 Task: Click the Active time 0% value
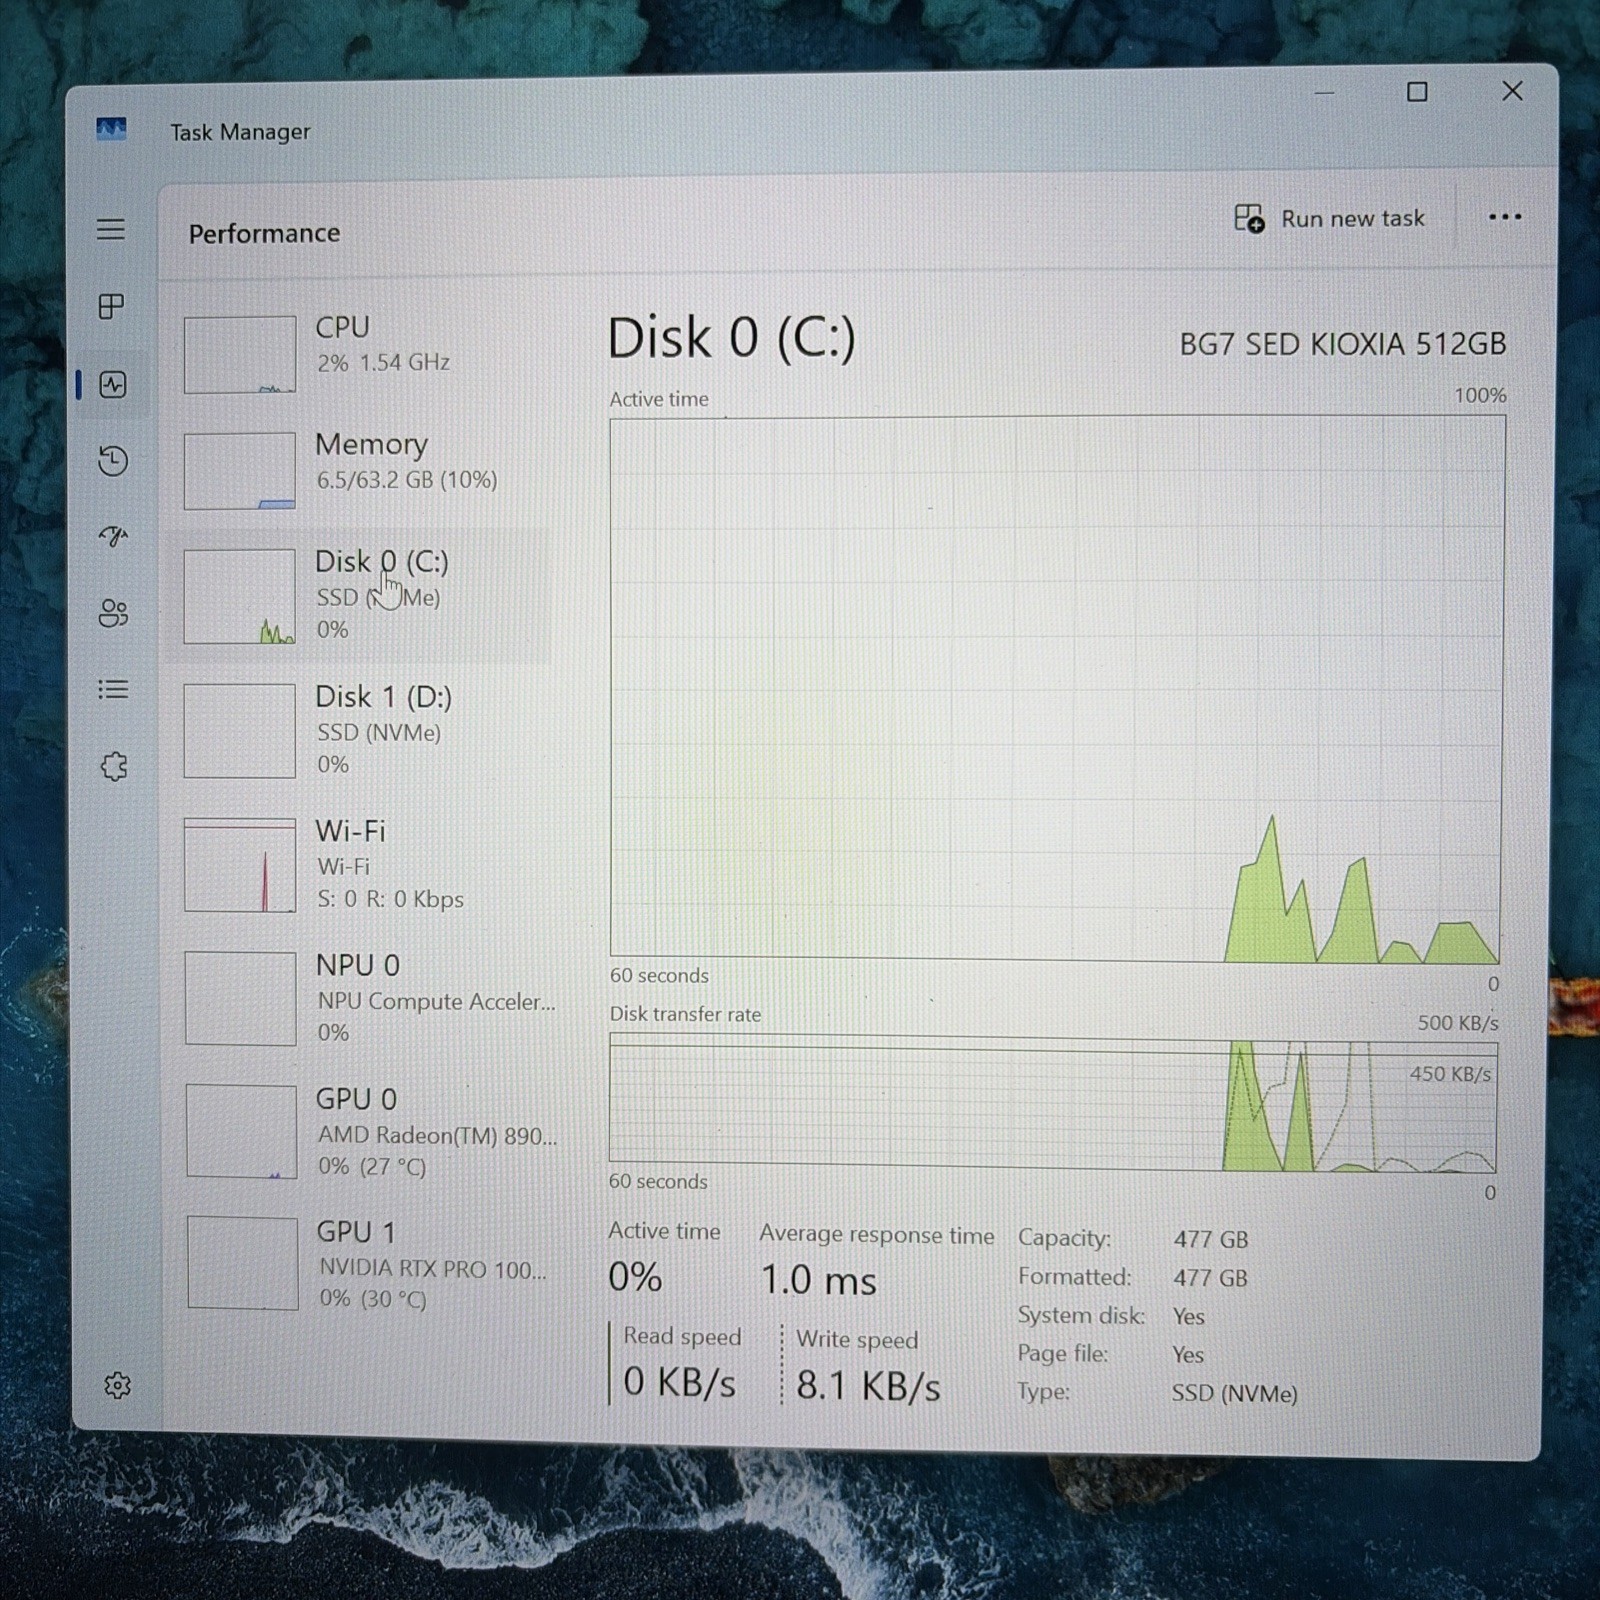[635, 1278]
